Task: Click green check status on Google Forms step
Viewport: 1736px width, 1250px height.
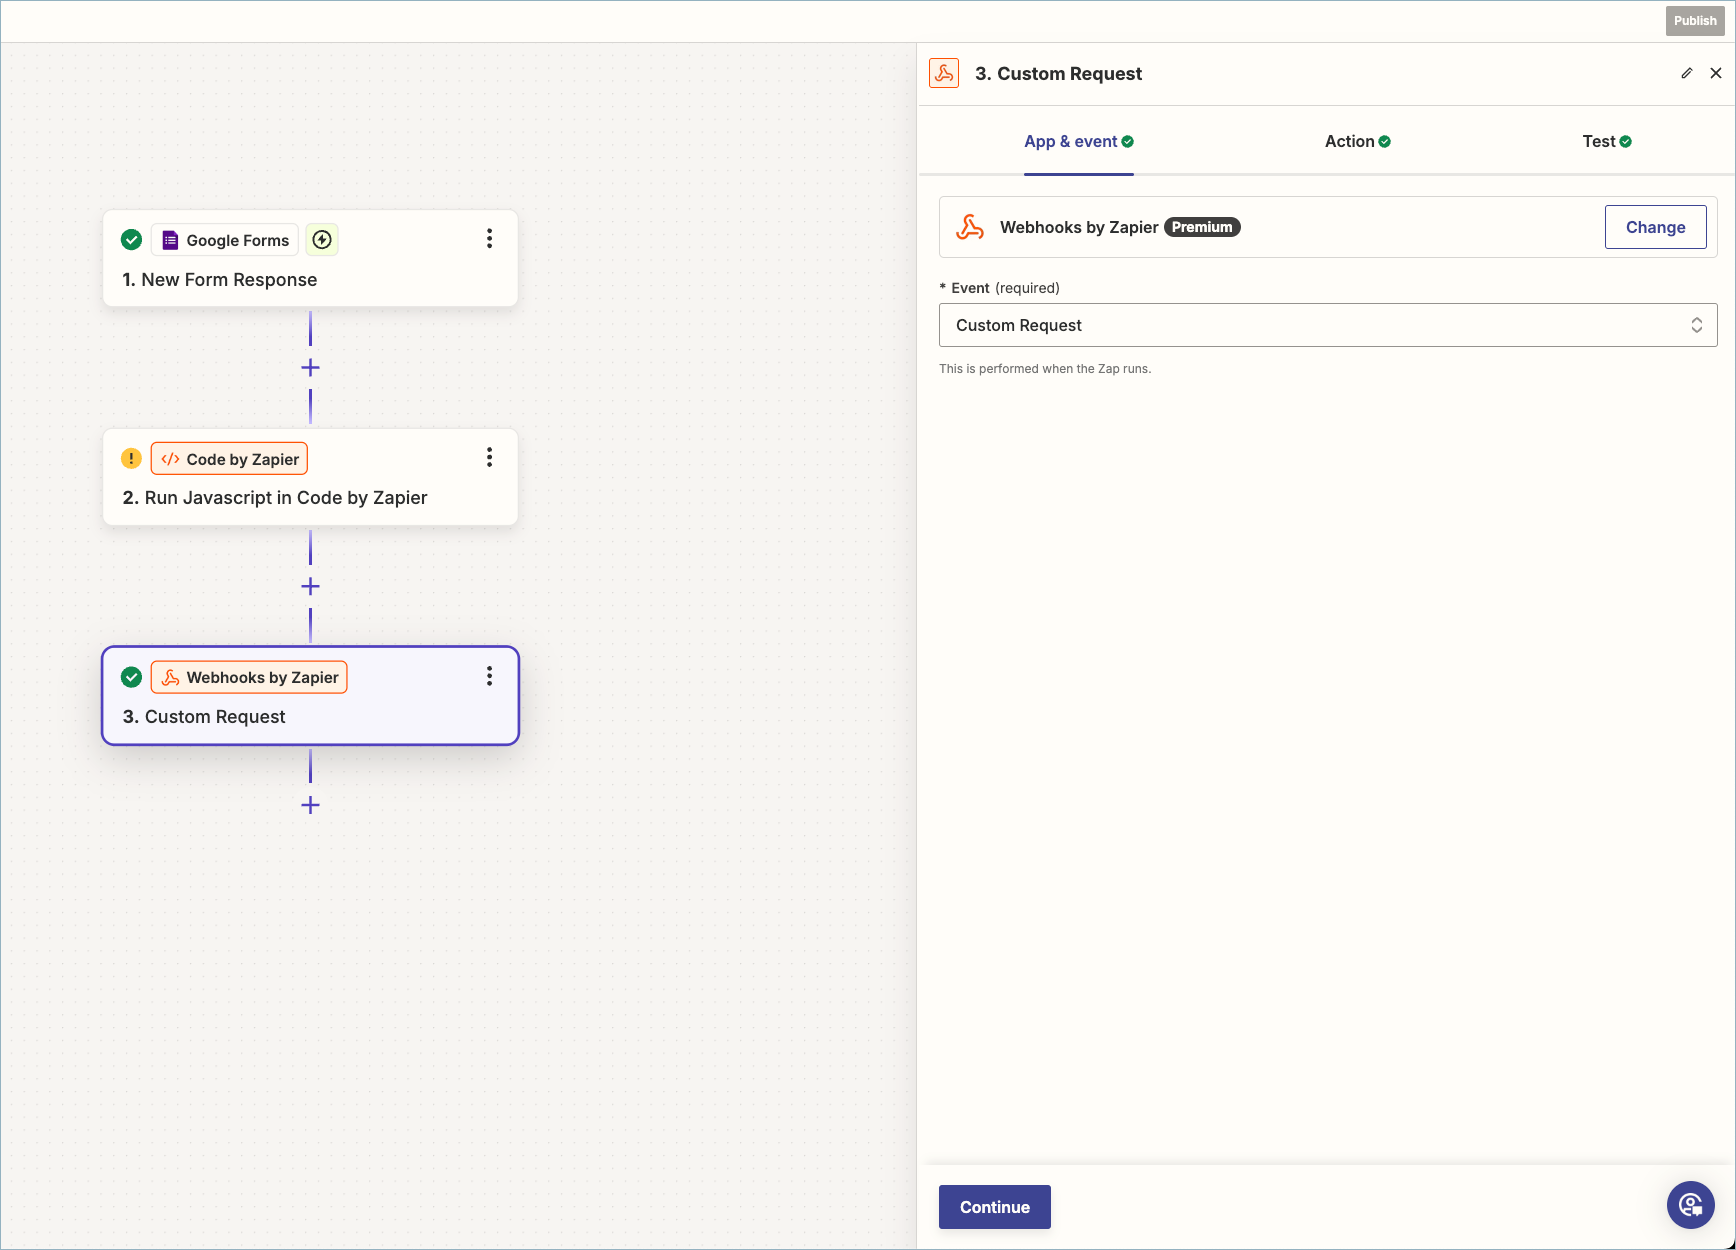Action: (131, 239)
